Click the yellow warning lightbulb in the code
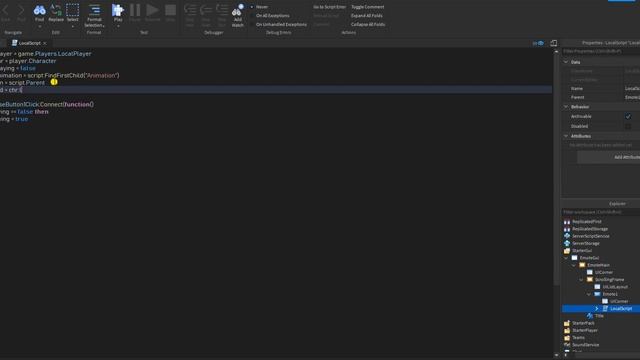The height and width of the screenshot is (360, 640). pyautogui.click(x=54, y=82)
